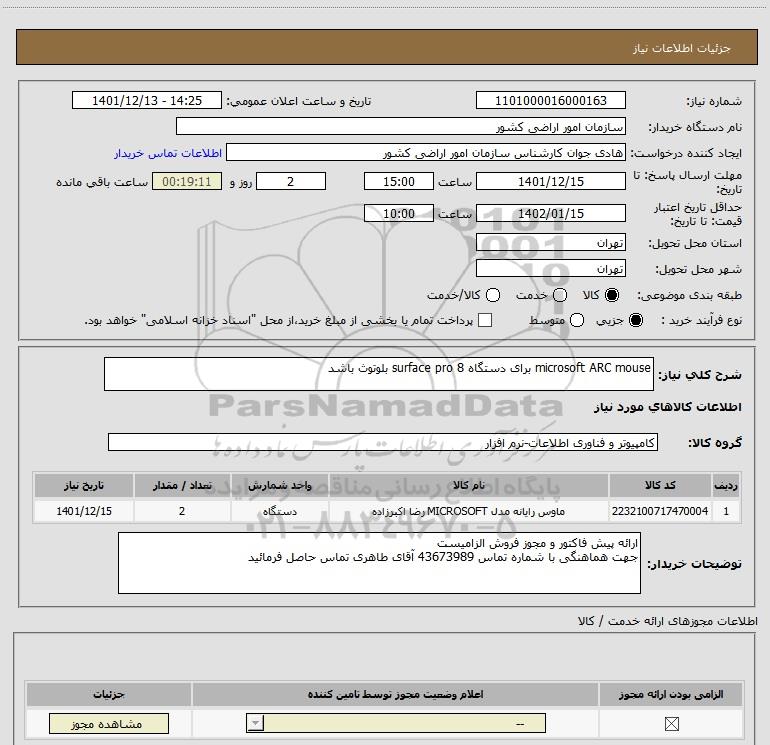The height and width of the screenshot is (745, 770).
Task: Click the جزئیات اطلاعات نیاز page title
Action: 682,48
